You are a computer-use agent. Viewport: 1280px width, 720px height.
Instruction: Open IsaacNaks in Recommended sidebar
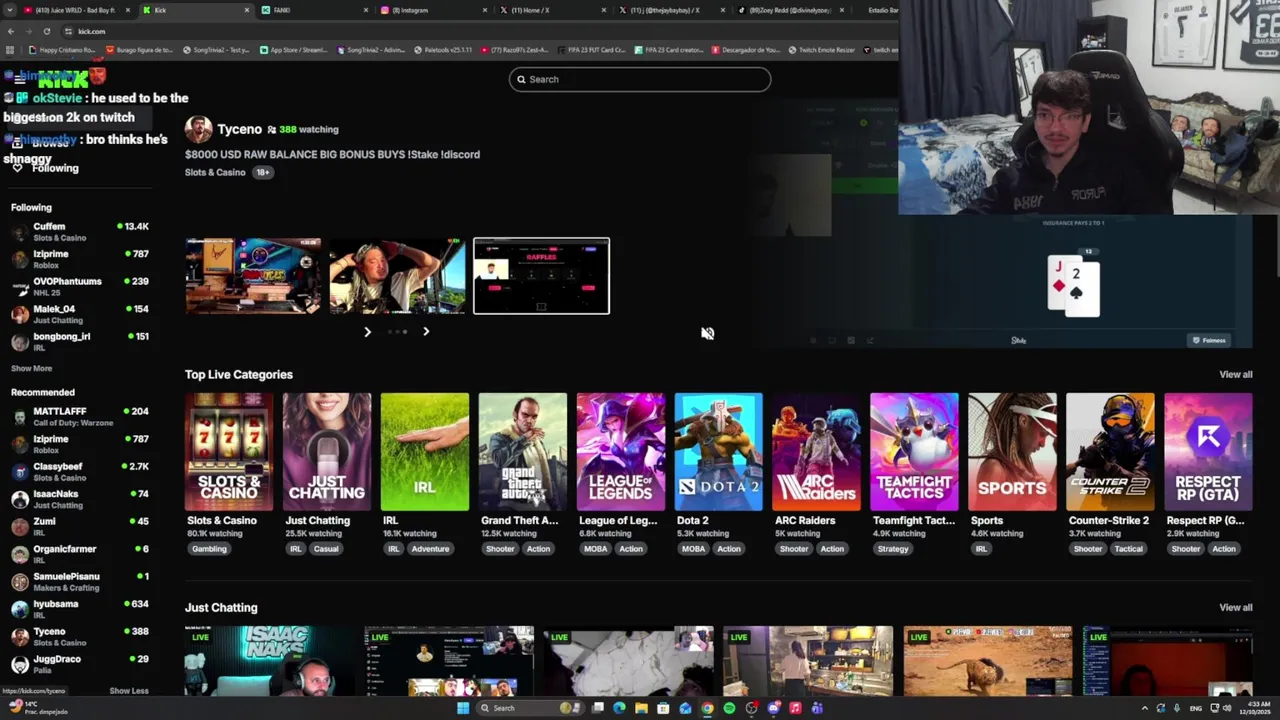click(x=80, y=499)
